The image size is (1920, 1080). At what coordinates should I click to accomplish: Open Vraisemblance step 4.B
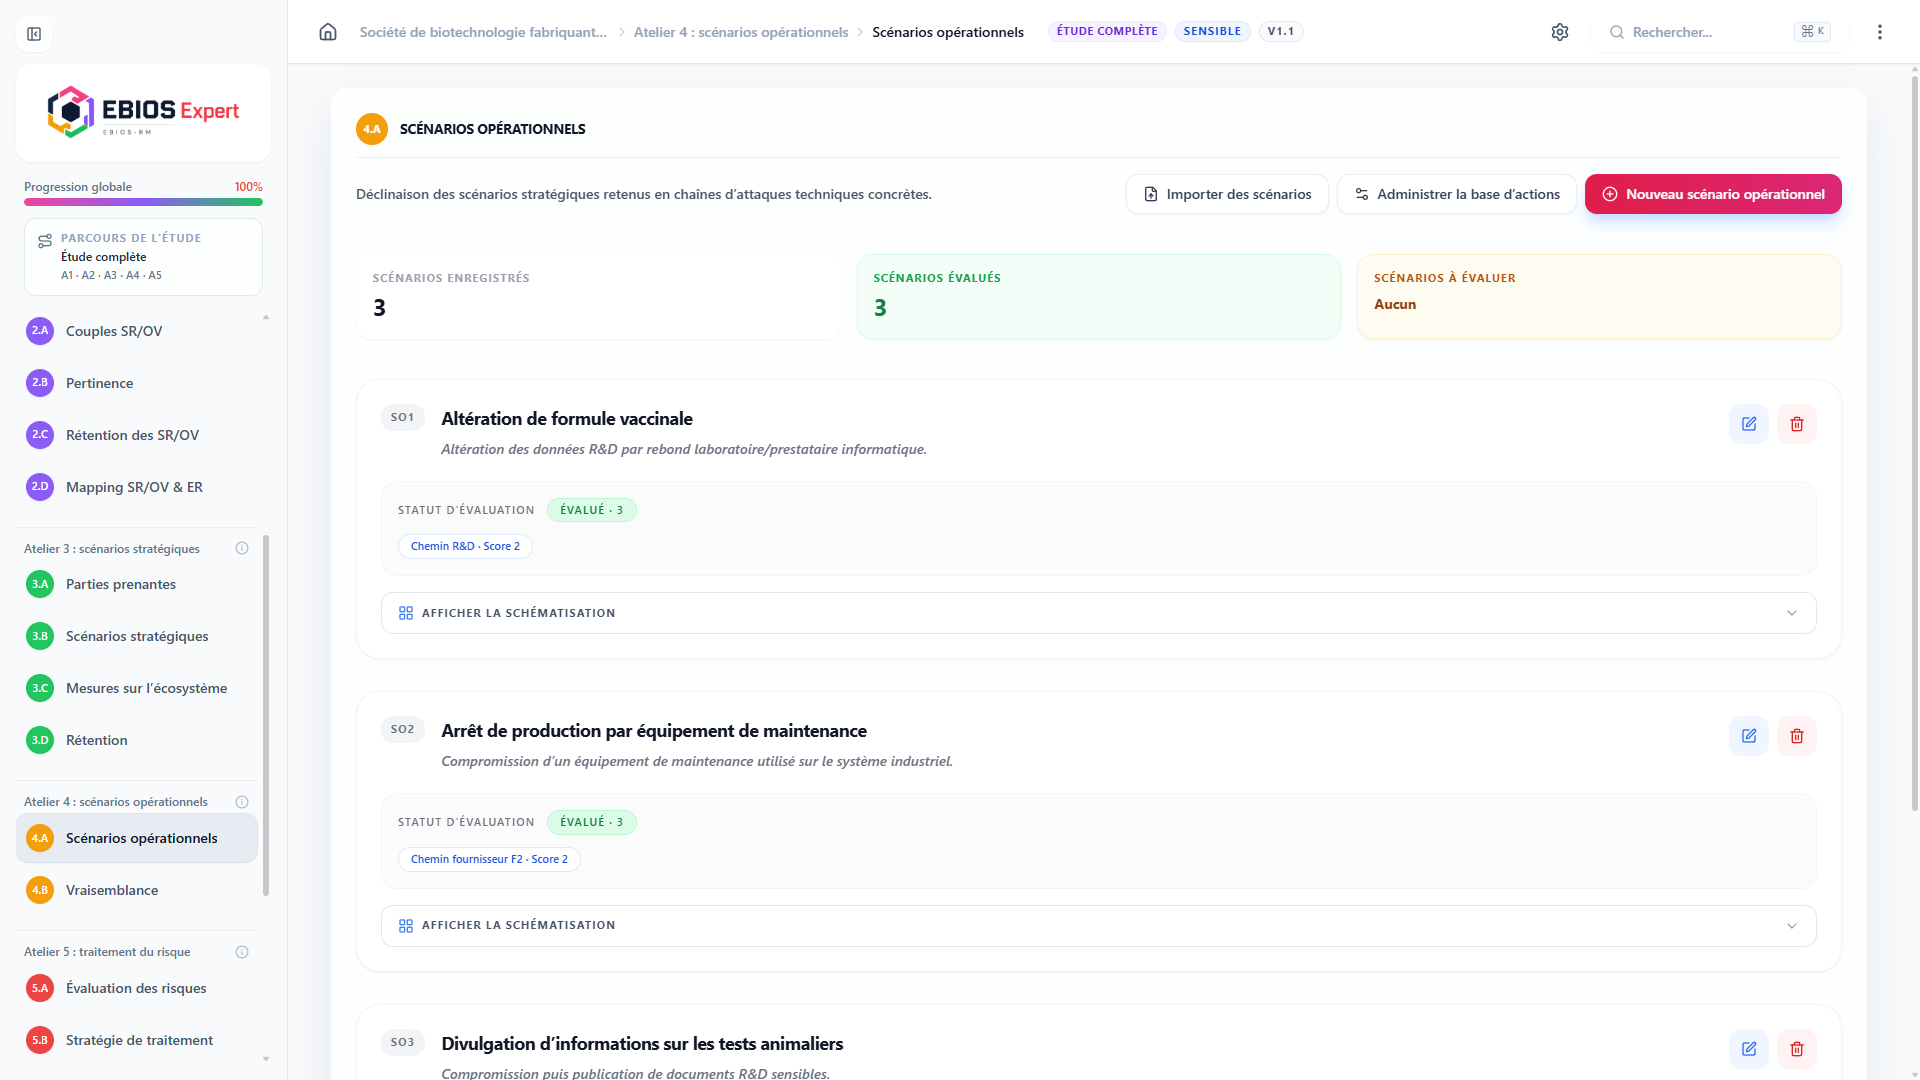137,890
